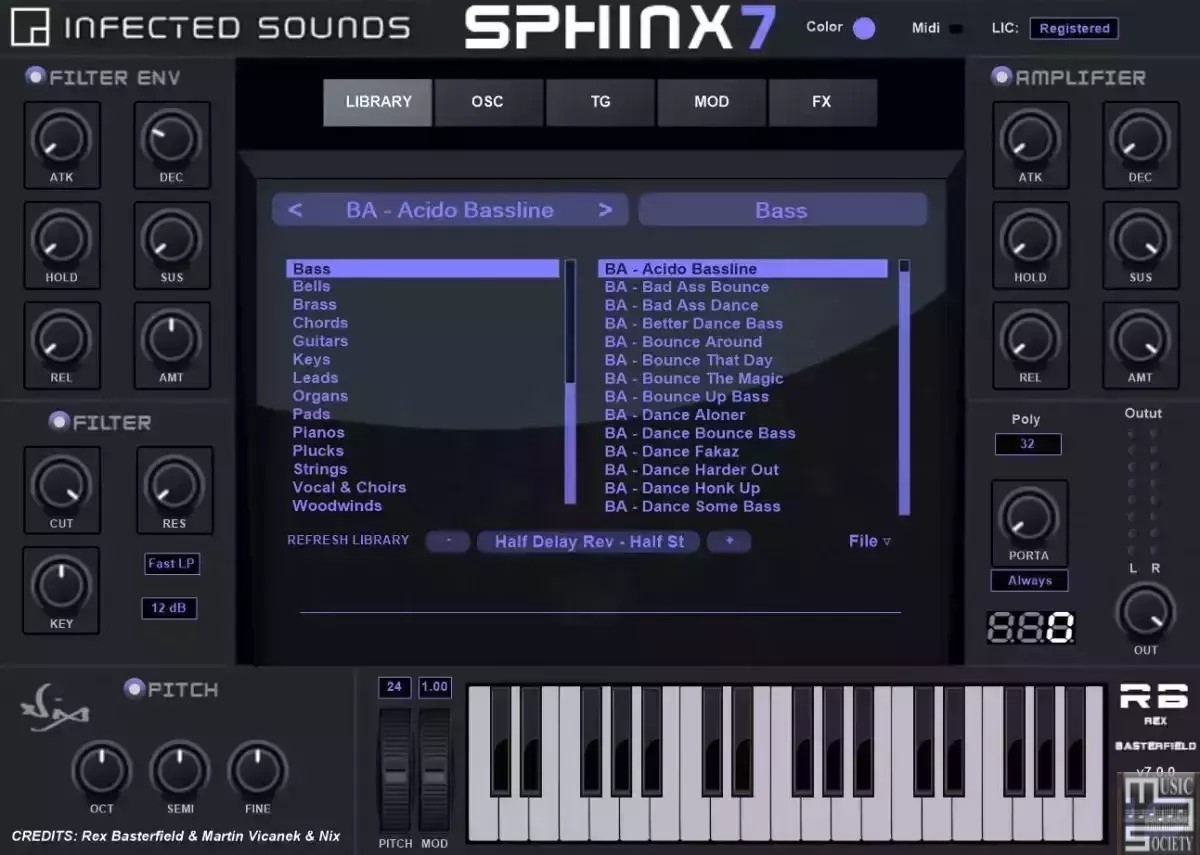
Task: Go to previous preset with < arrow
Action: tap(295, 210)
